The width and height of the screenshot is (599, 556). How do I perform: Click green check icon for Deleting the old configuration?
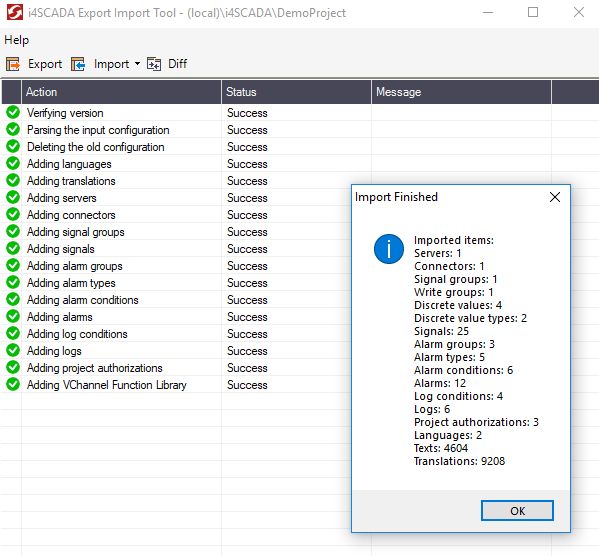tap(13, 146)
